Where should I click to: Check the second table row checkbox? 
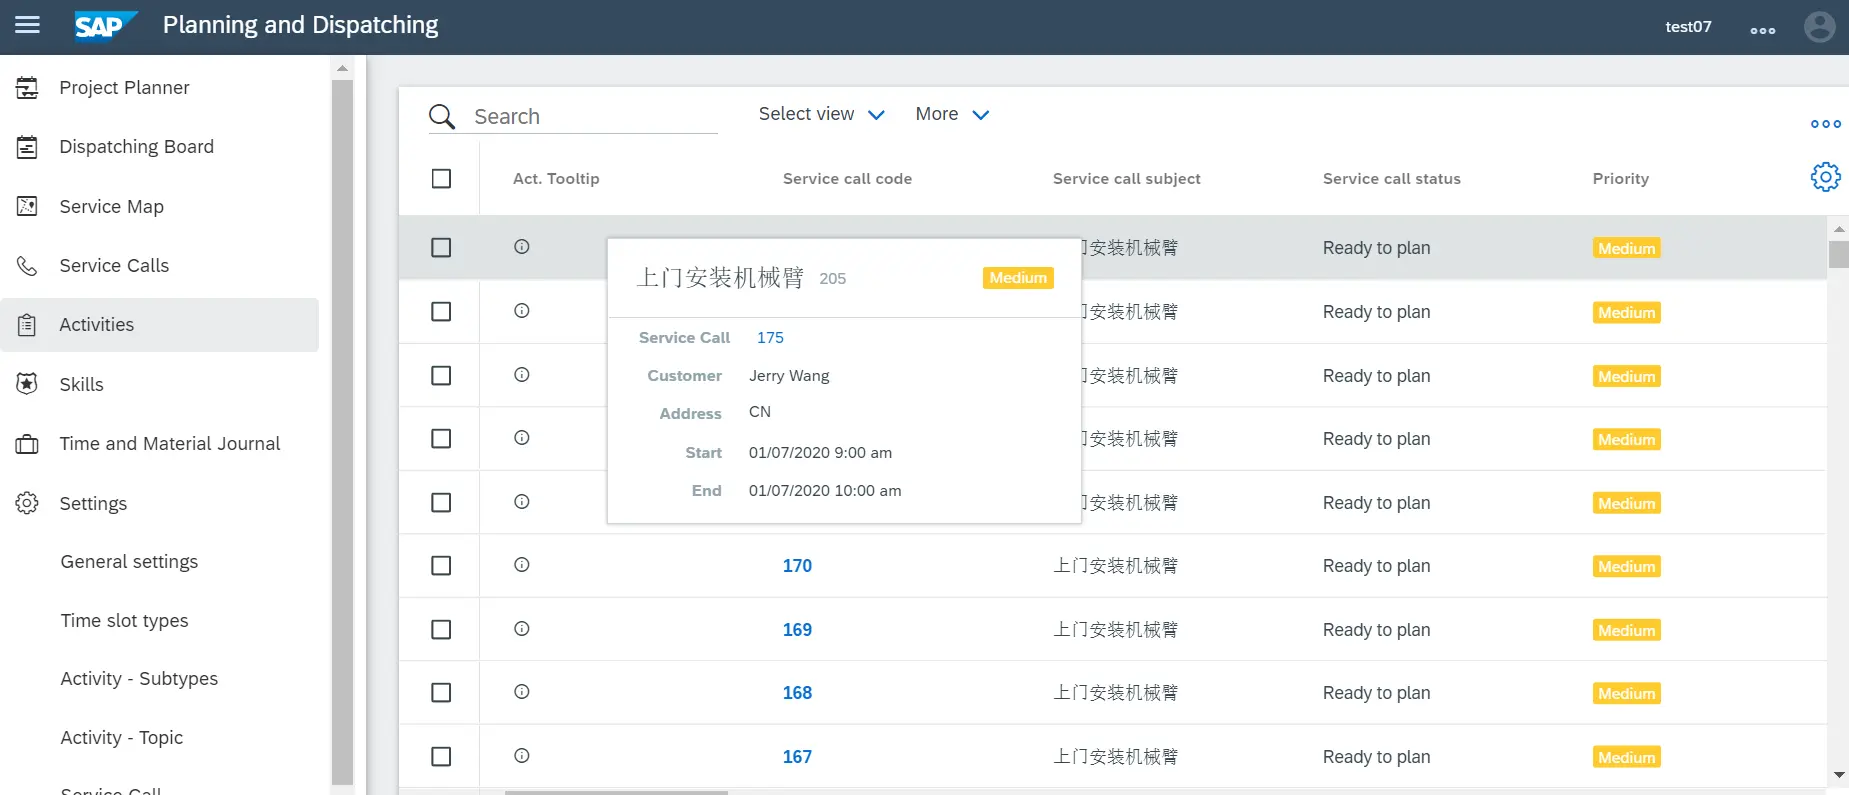[x=441, y=312]
